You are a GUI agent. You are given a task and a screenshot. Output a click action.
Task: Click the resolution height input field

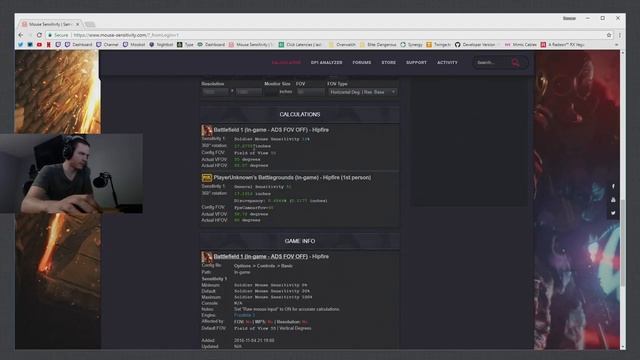(248, 92)
